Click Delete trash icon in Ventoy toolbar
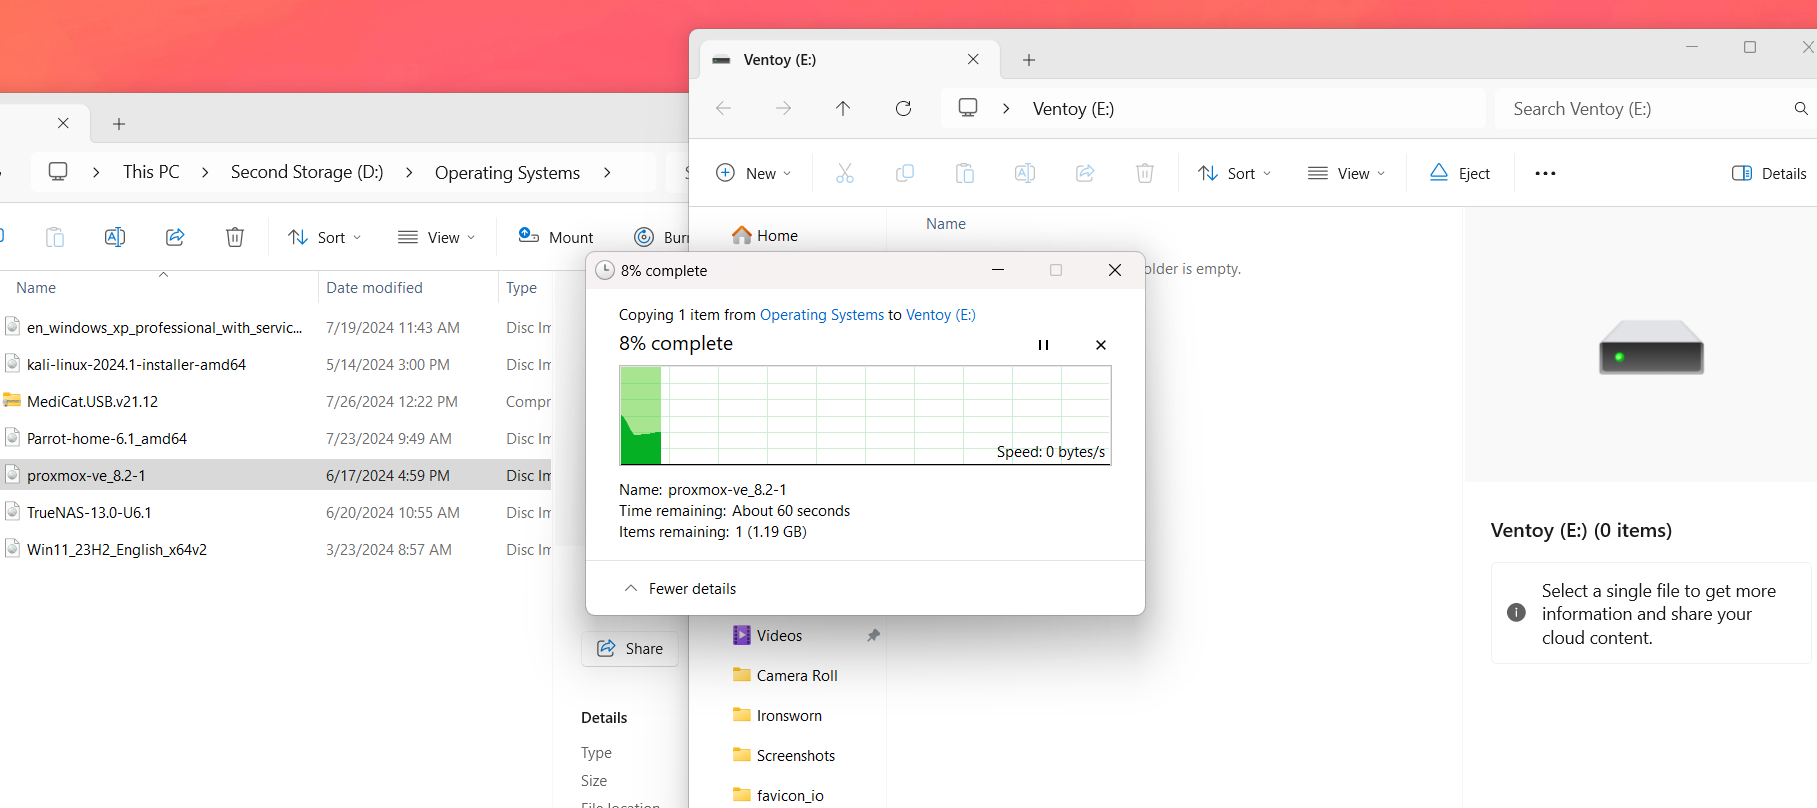This screenshot has height=808, width=1817. point(1145,173)
